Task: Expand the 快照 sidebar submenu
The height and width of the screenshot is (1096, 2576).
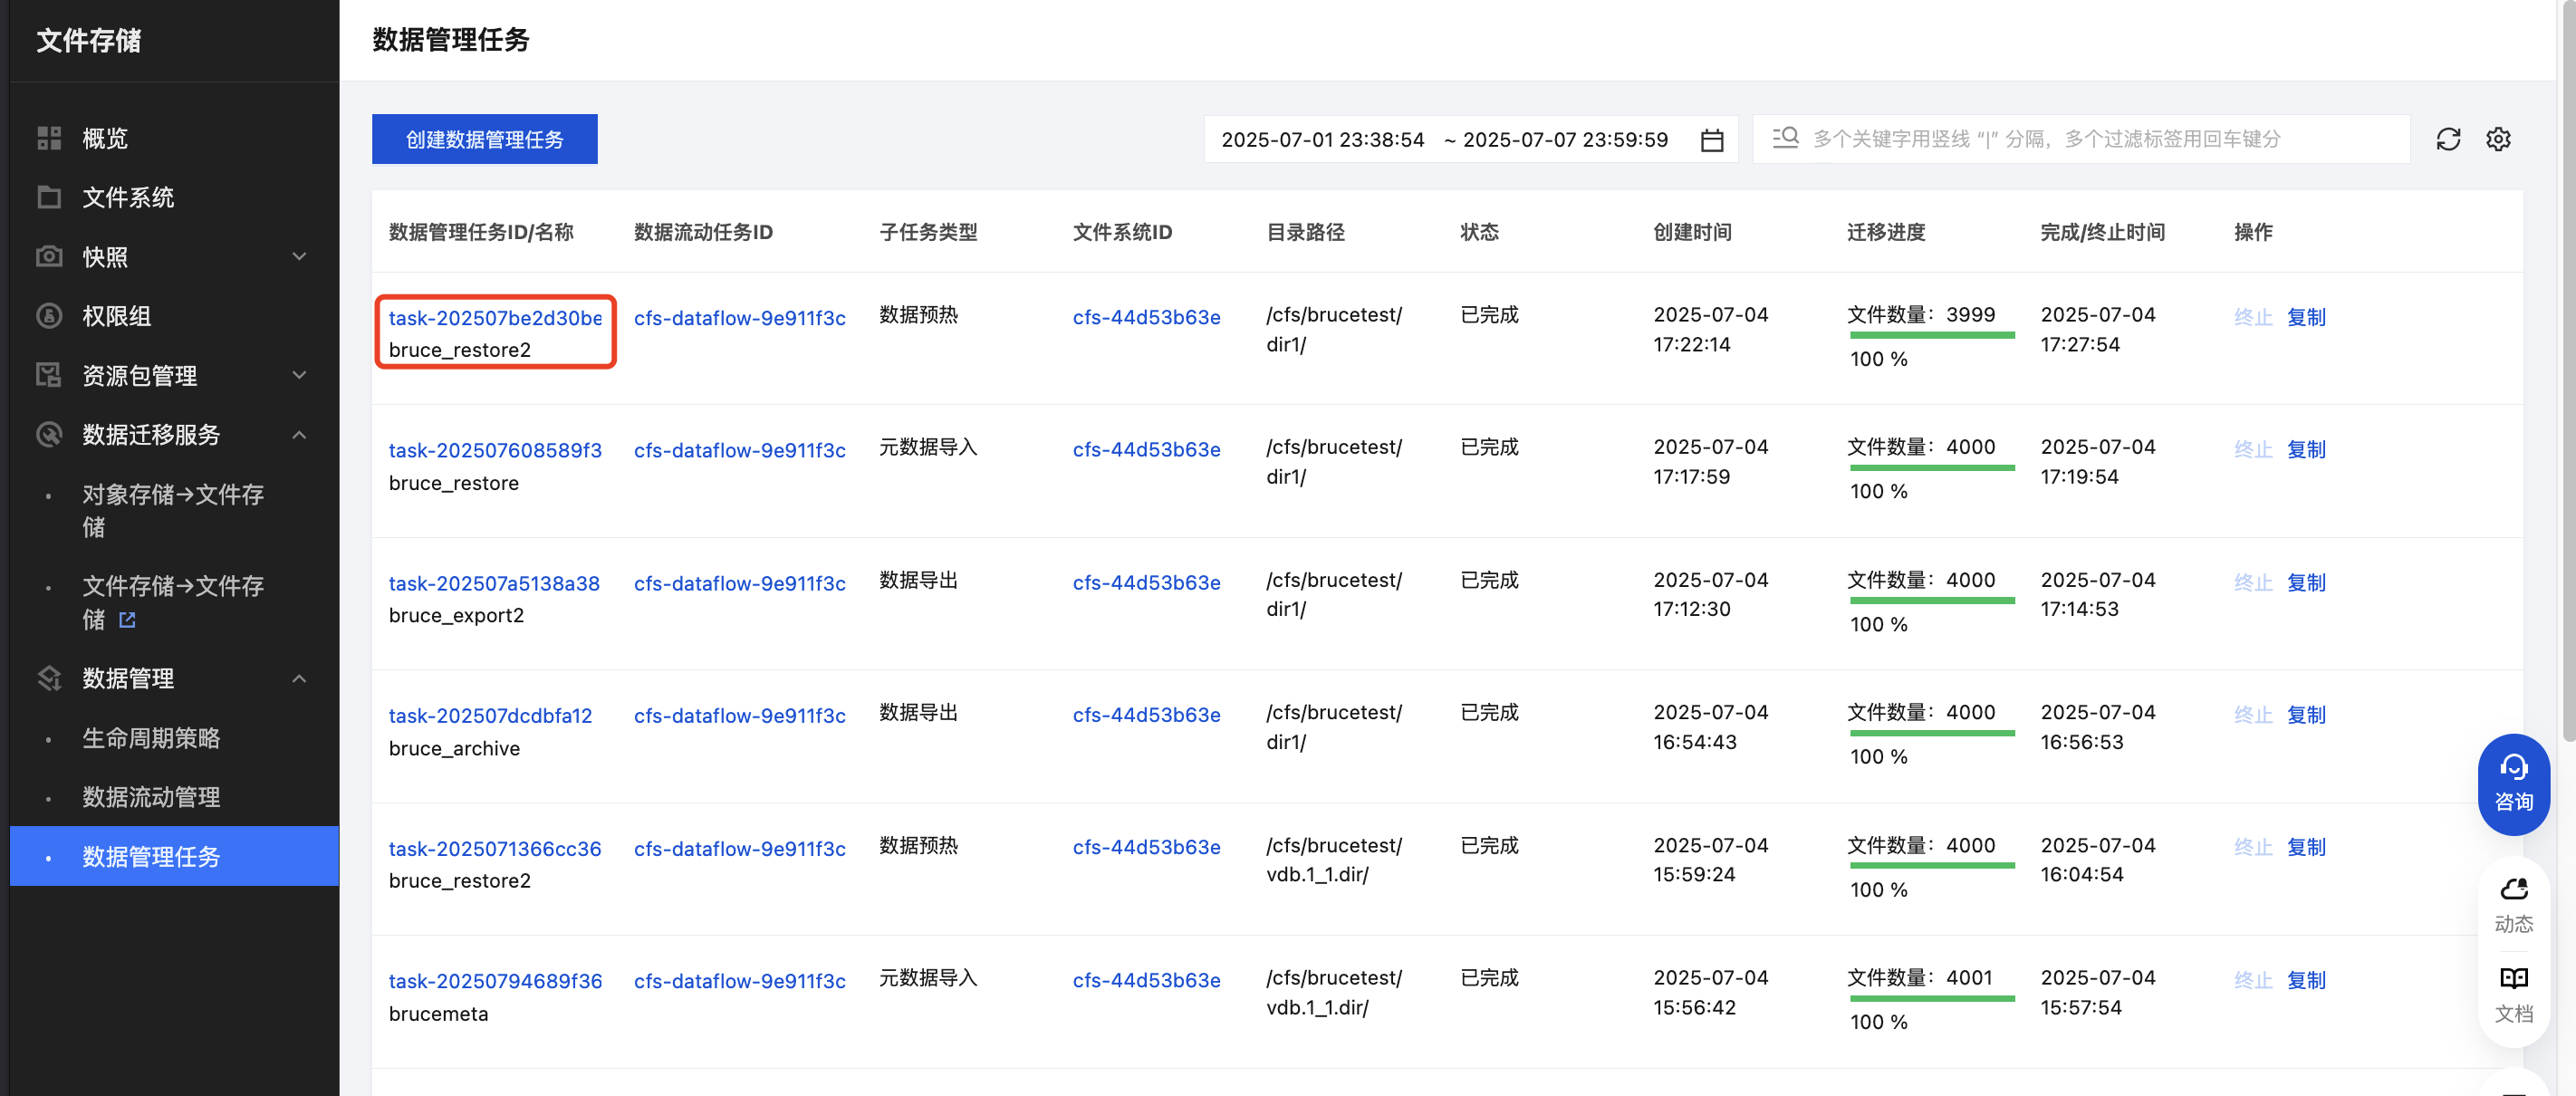Action: tap(299, 256)
